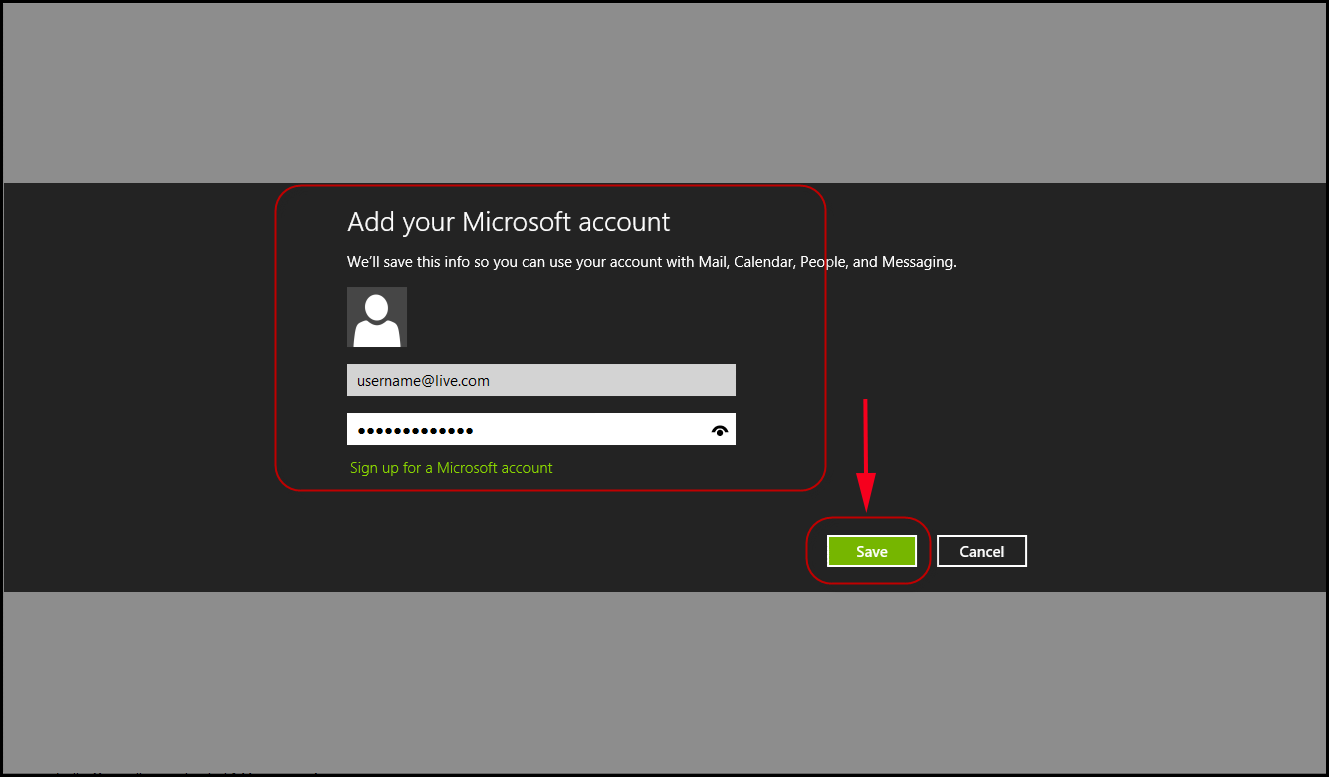1329x777 pixels.
Task: Click the red arrow pointing at Save
Action: pos(865,450)
